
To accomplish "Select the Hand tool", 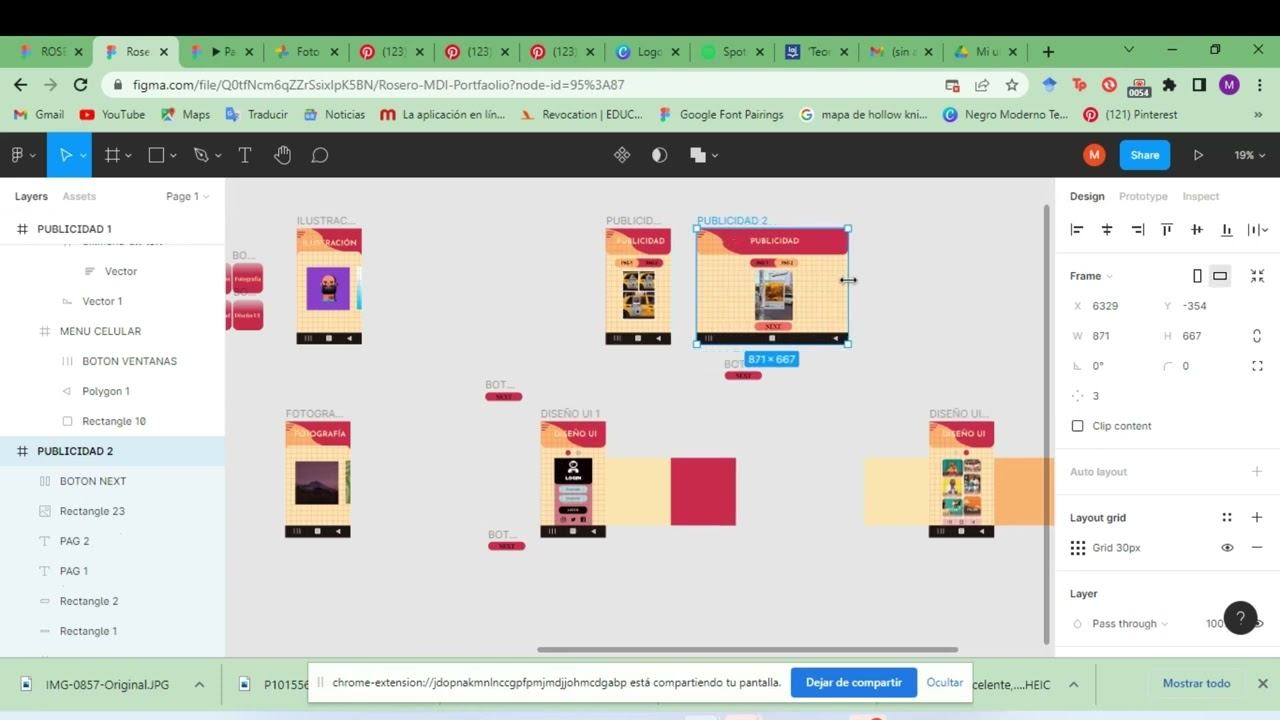I will (283, 155).
